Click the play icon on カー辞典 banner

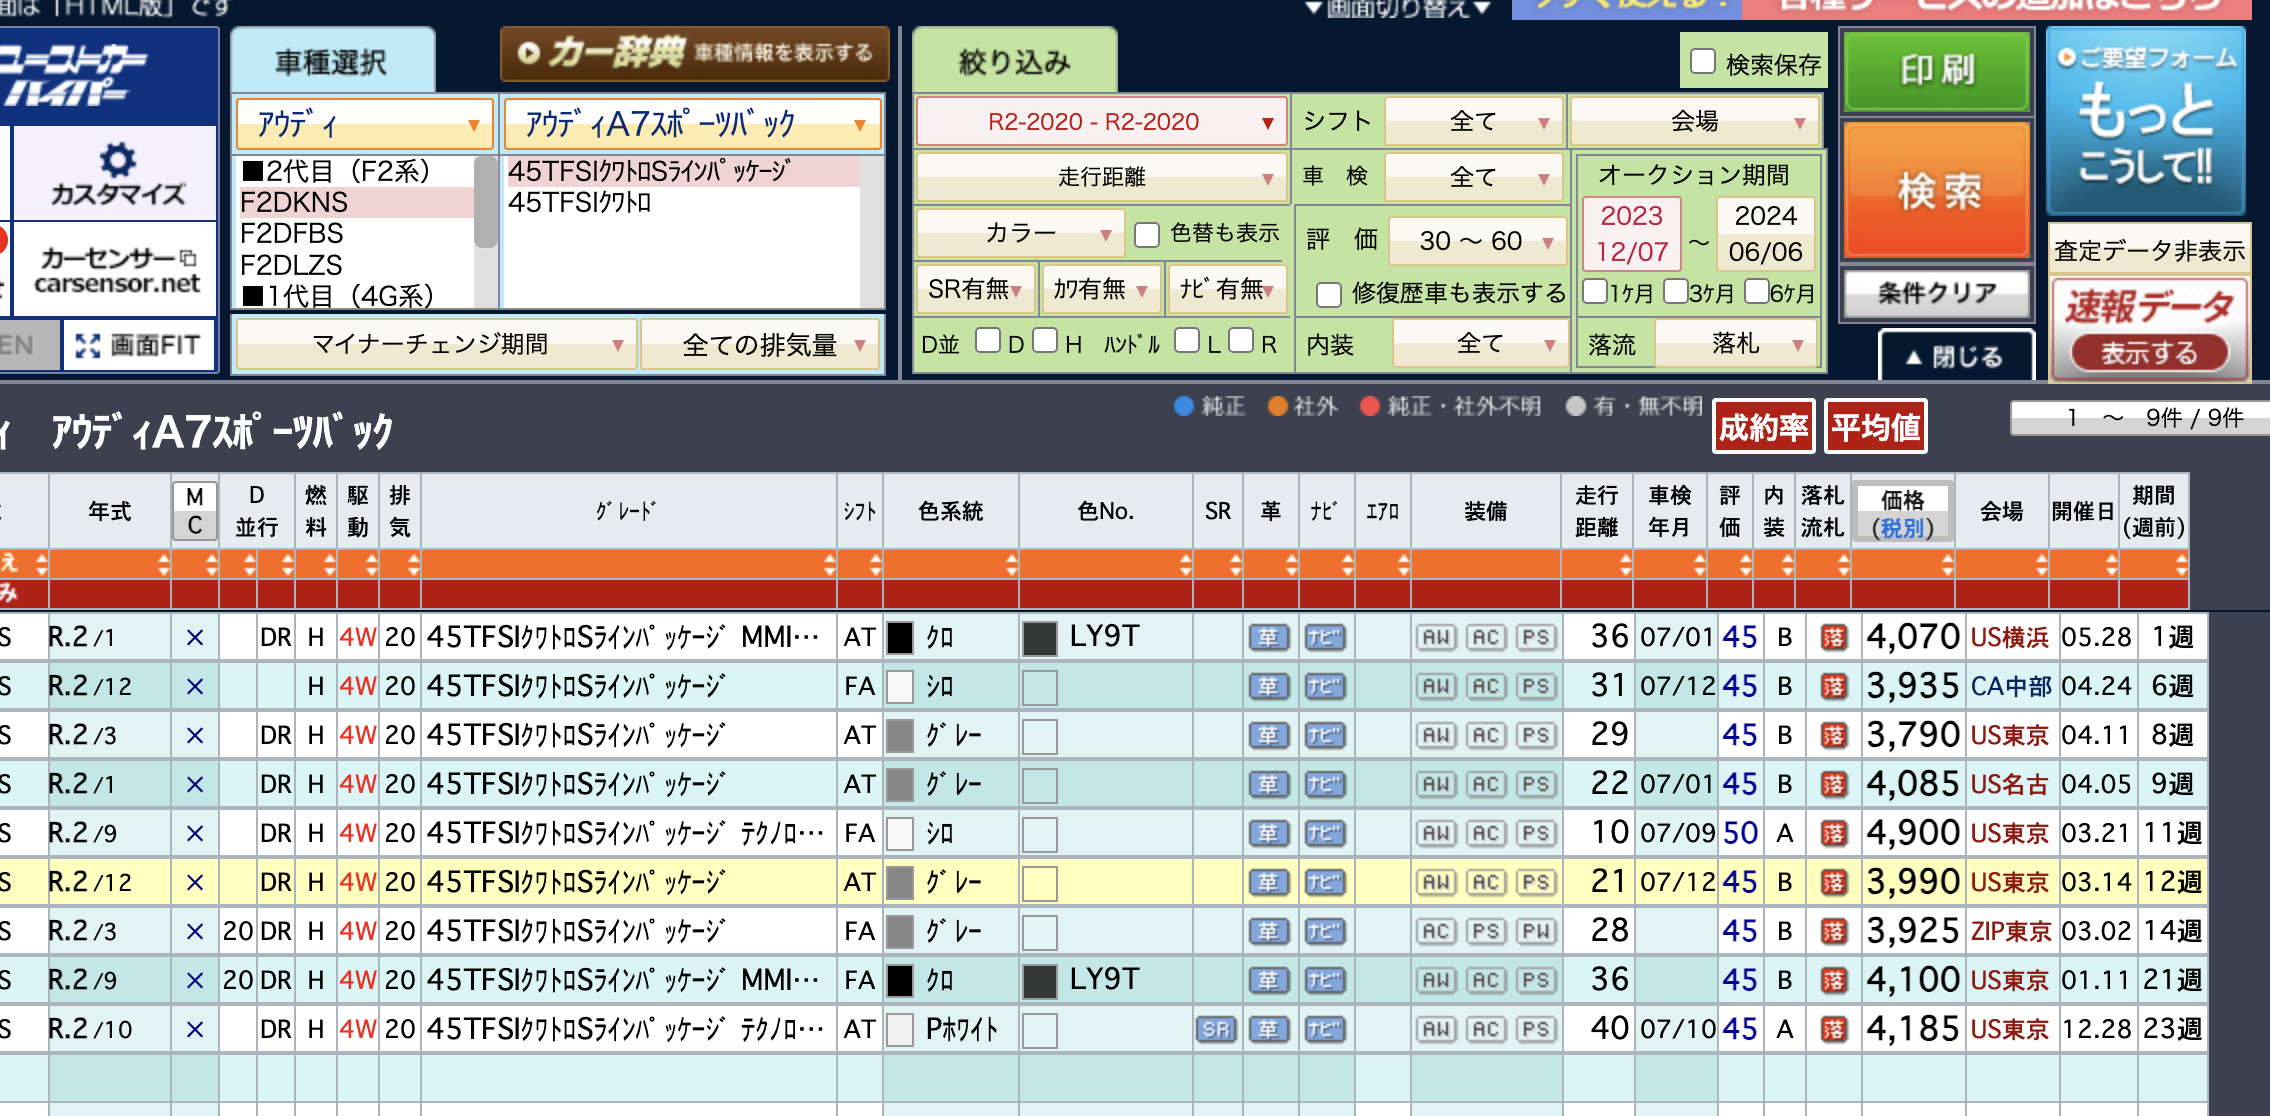click(529, 53)
